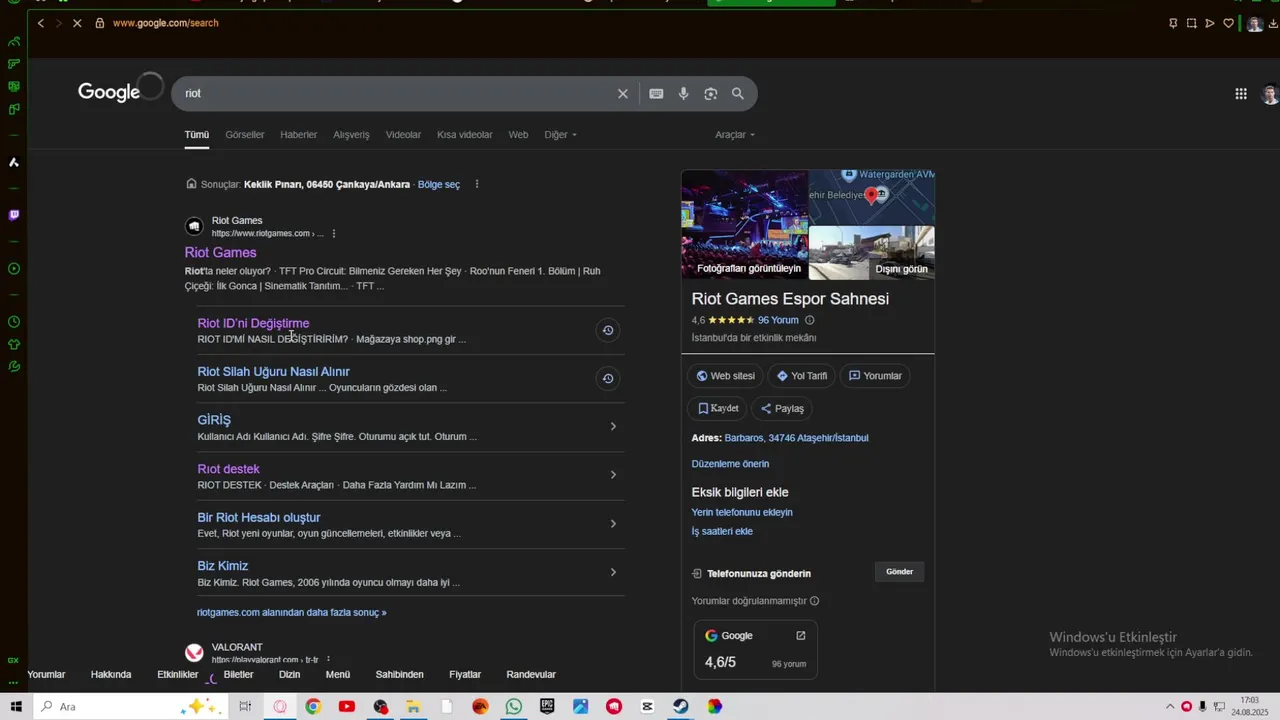1280x720 pixels.
Task: Stop loading the page with the X button
Action: click(76, 23)
